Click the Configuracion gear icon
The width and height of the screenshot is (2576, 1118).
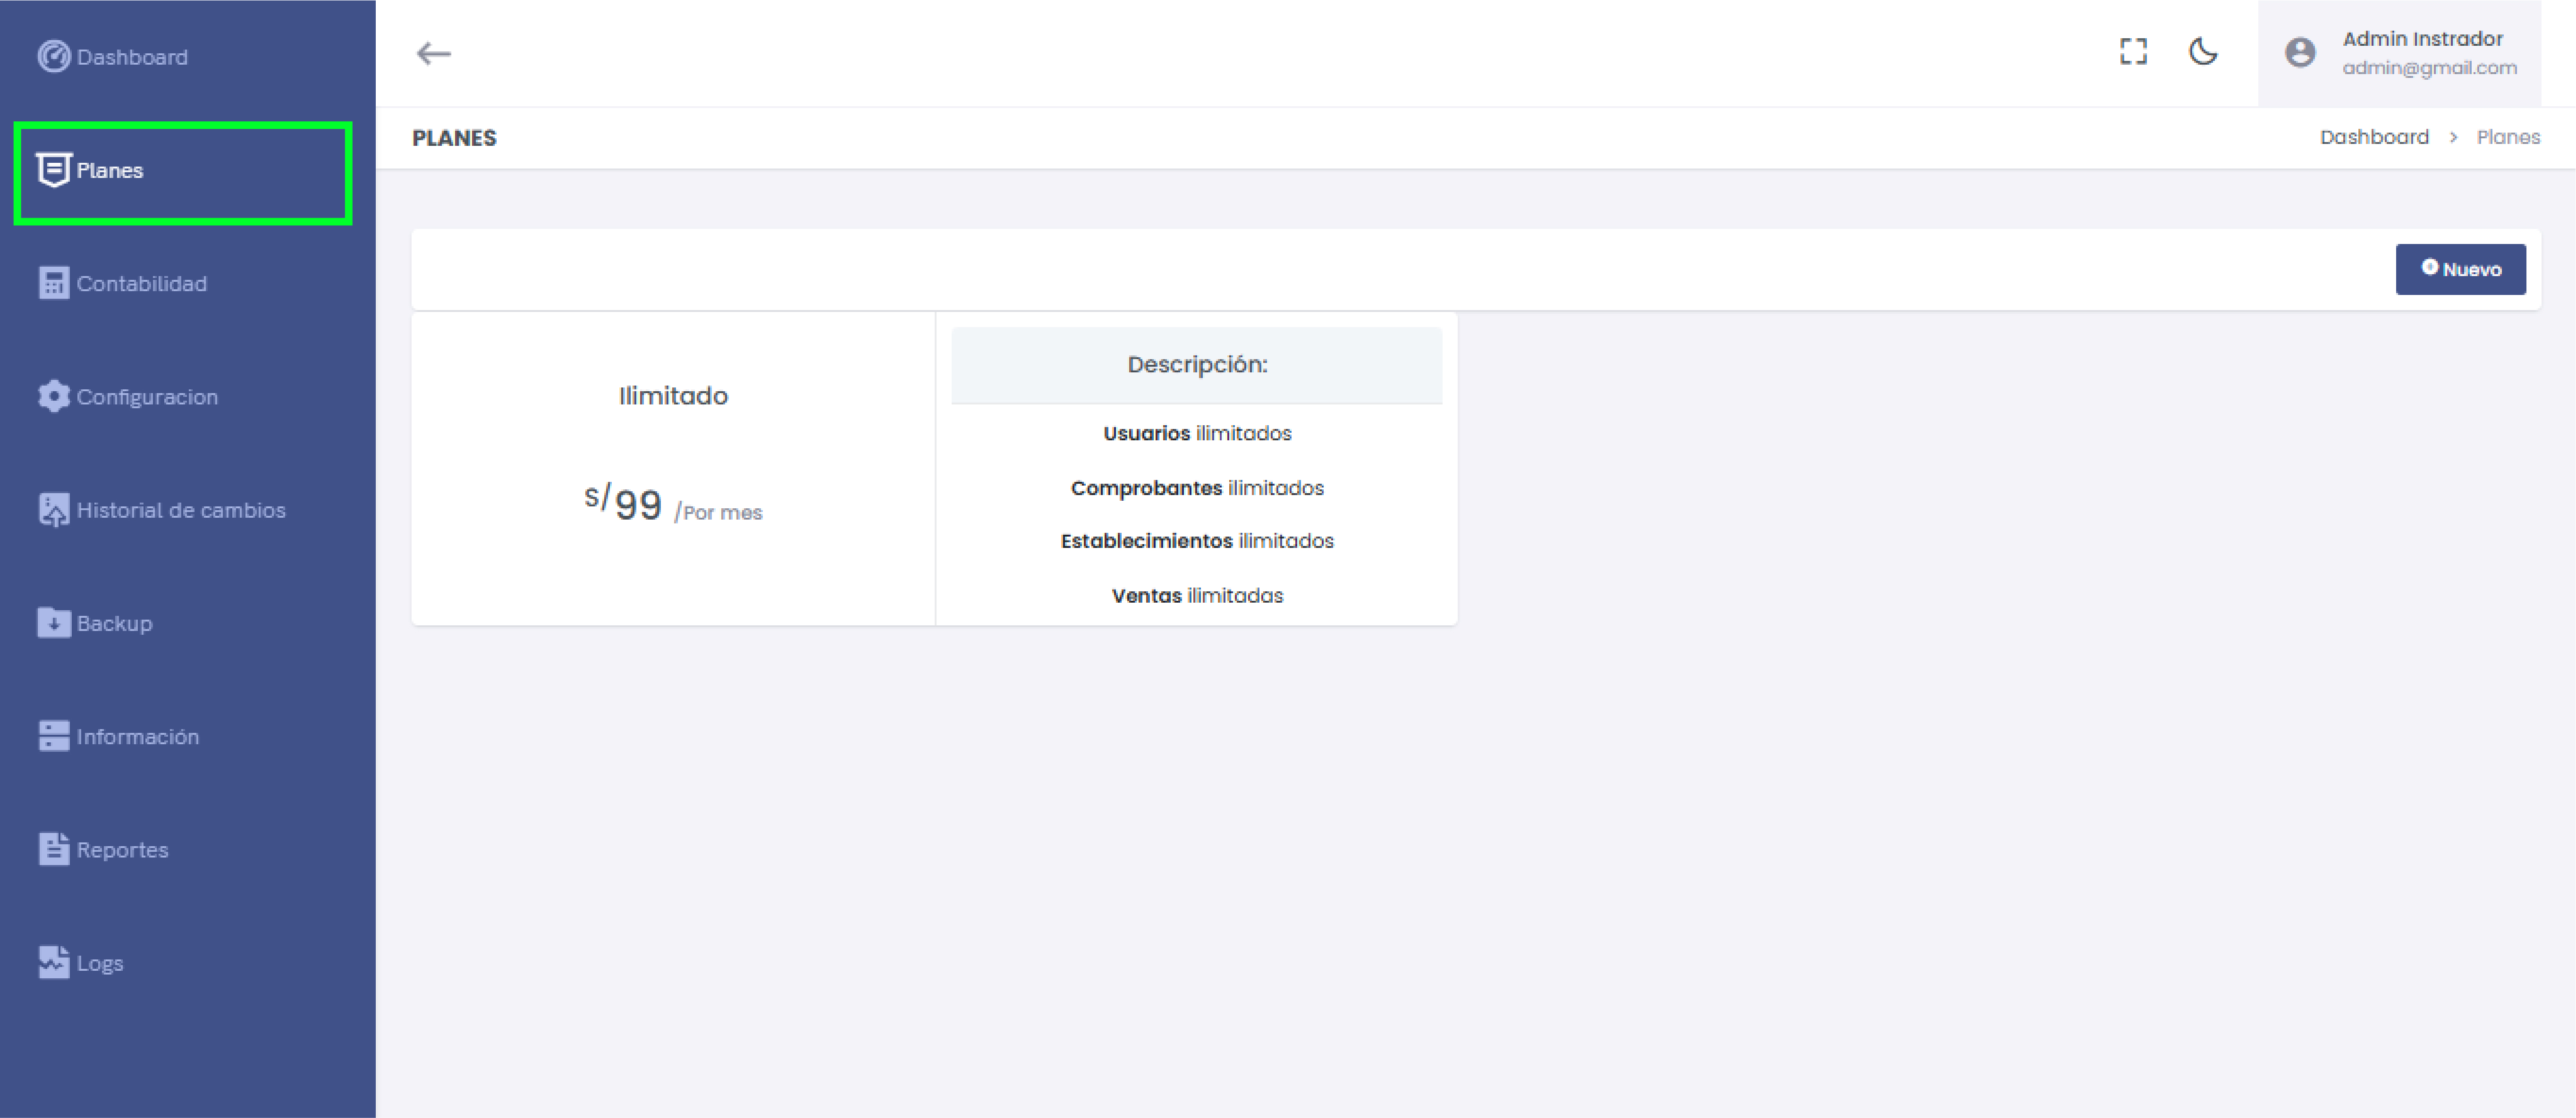click(53, 396)
